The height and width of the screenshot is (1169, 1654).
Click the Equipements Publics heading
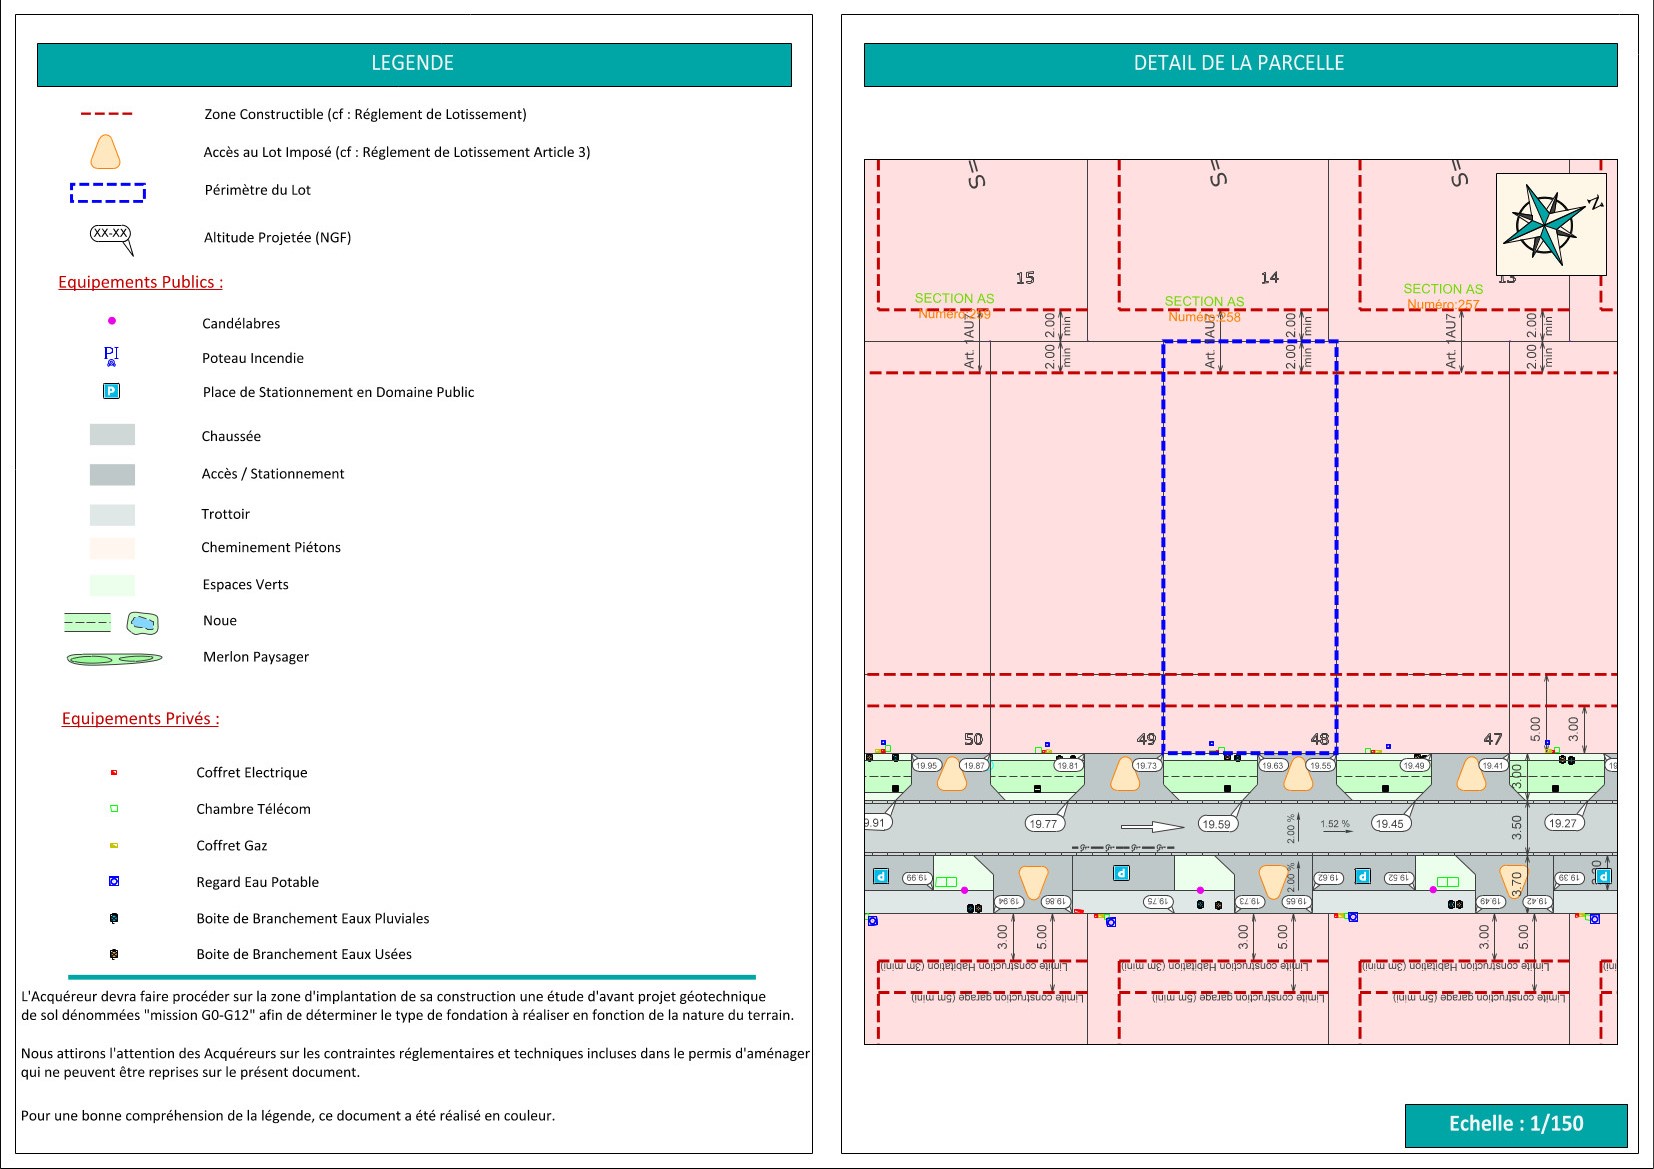coord(140,282)
